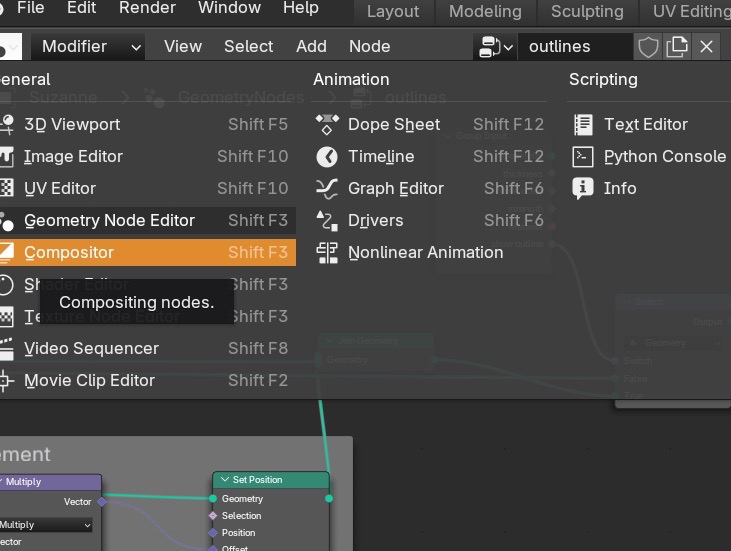Choose Graph Editor from Animation
Viewport: 731px width, 551px height.
tap(429, 188)
